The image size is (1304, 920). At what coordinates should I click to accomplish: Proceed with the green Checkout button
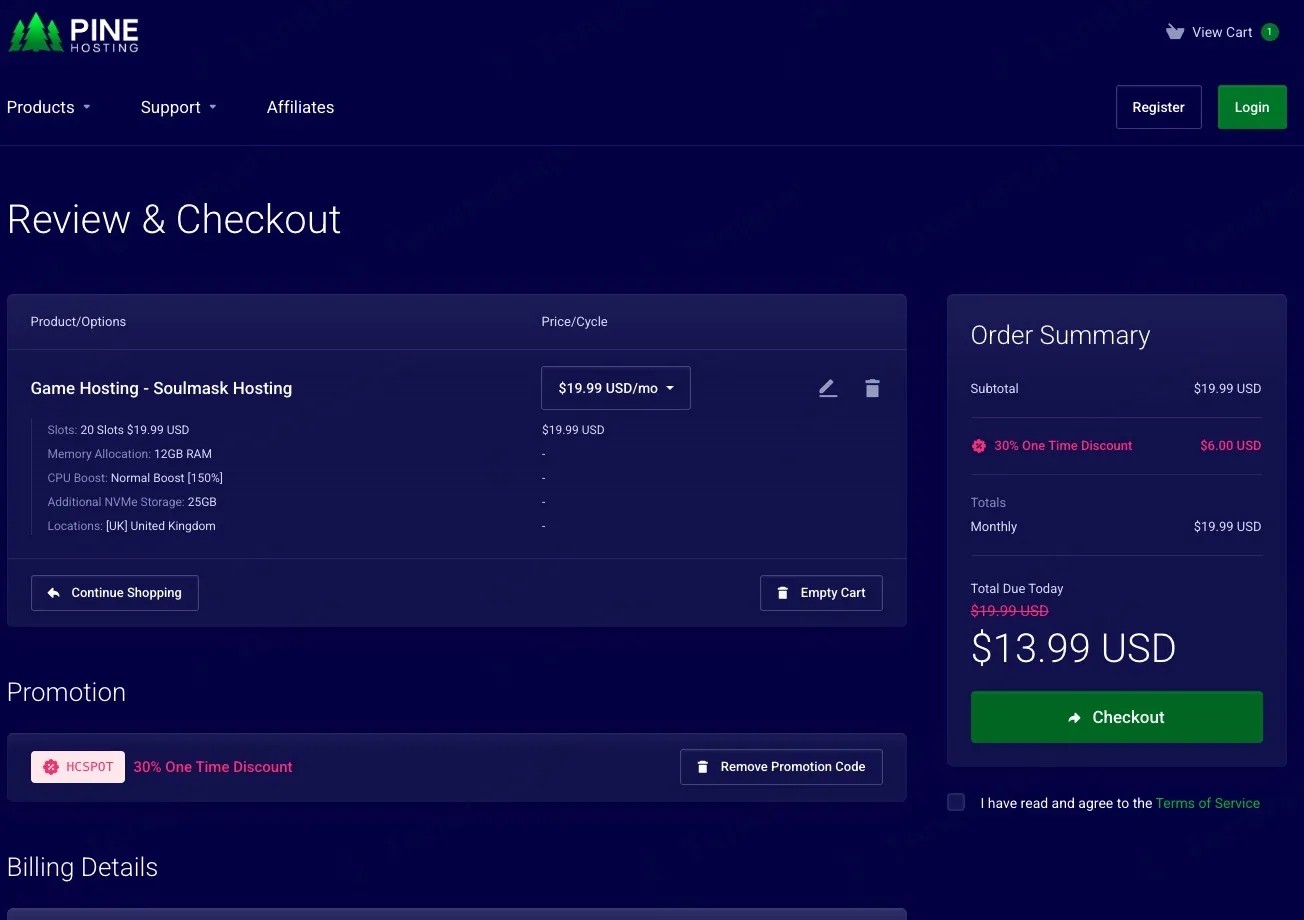pyautogui.click(x=1117, y=717)
